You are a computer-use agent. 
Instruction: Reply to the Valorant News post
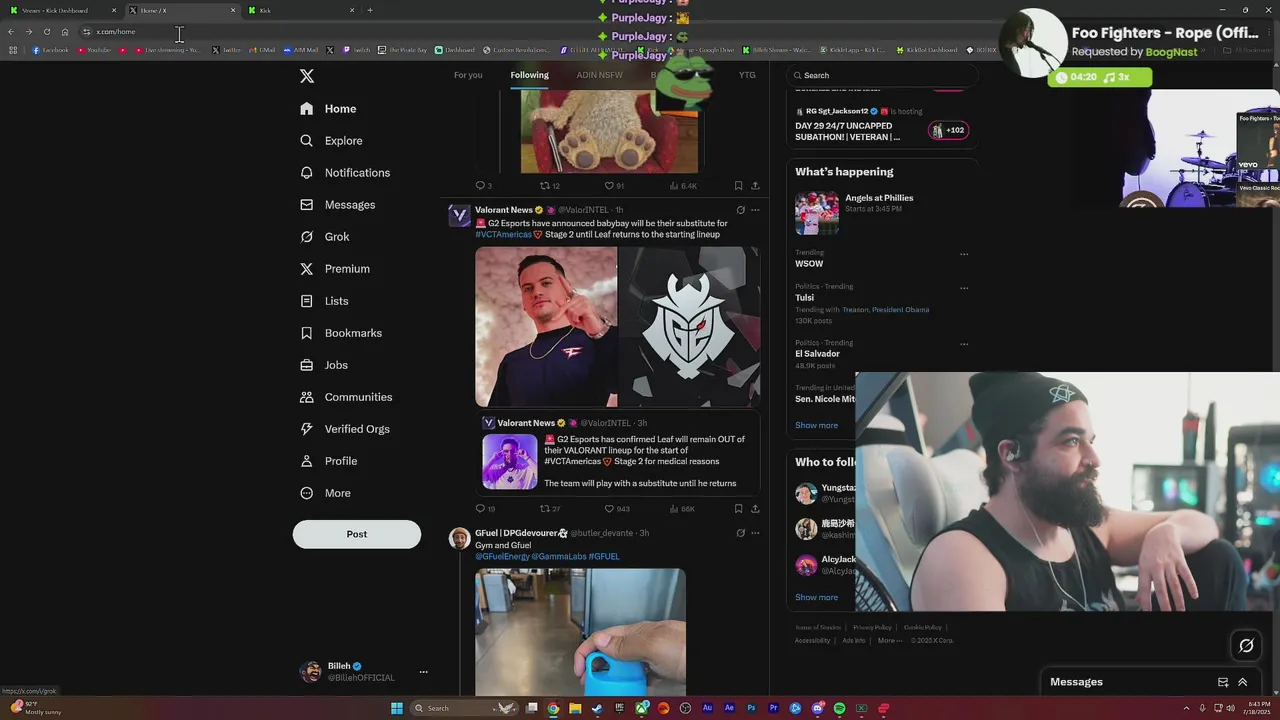point(480,509)
